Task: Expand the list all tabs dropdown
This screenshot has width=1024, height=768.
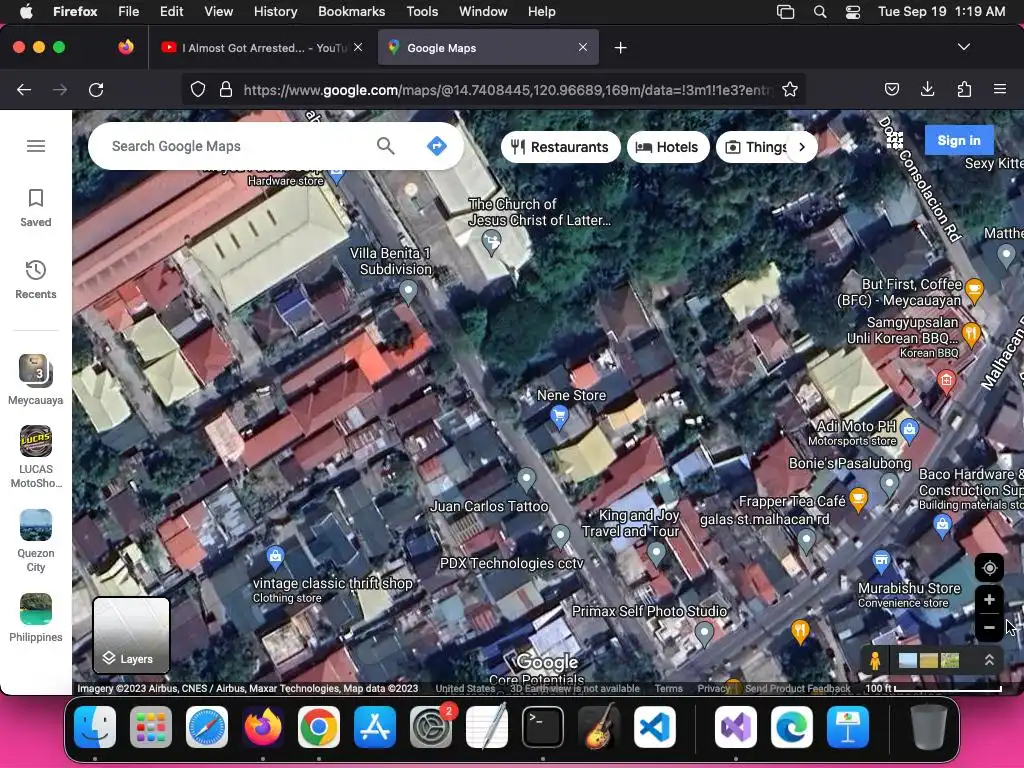Action: pyautogui.click(x=964, y=47)
